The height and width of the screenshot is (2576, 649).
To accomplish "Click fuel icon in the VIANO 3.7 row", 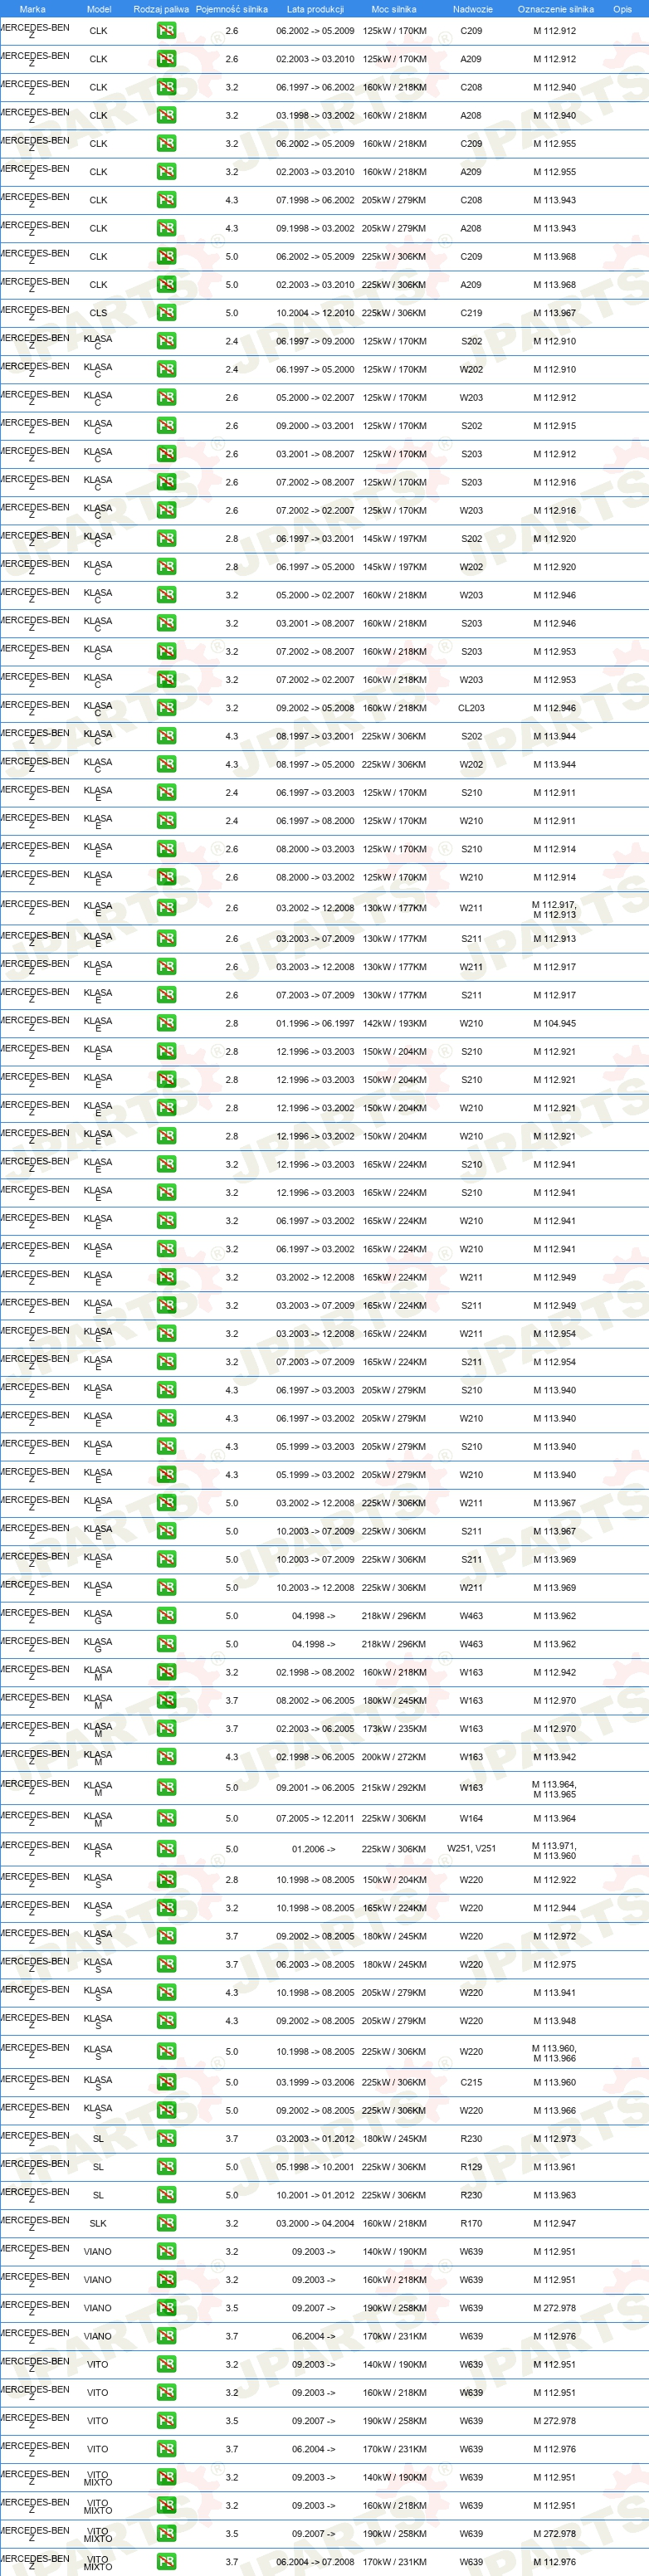I will (x=166, y=2336).
